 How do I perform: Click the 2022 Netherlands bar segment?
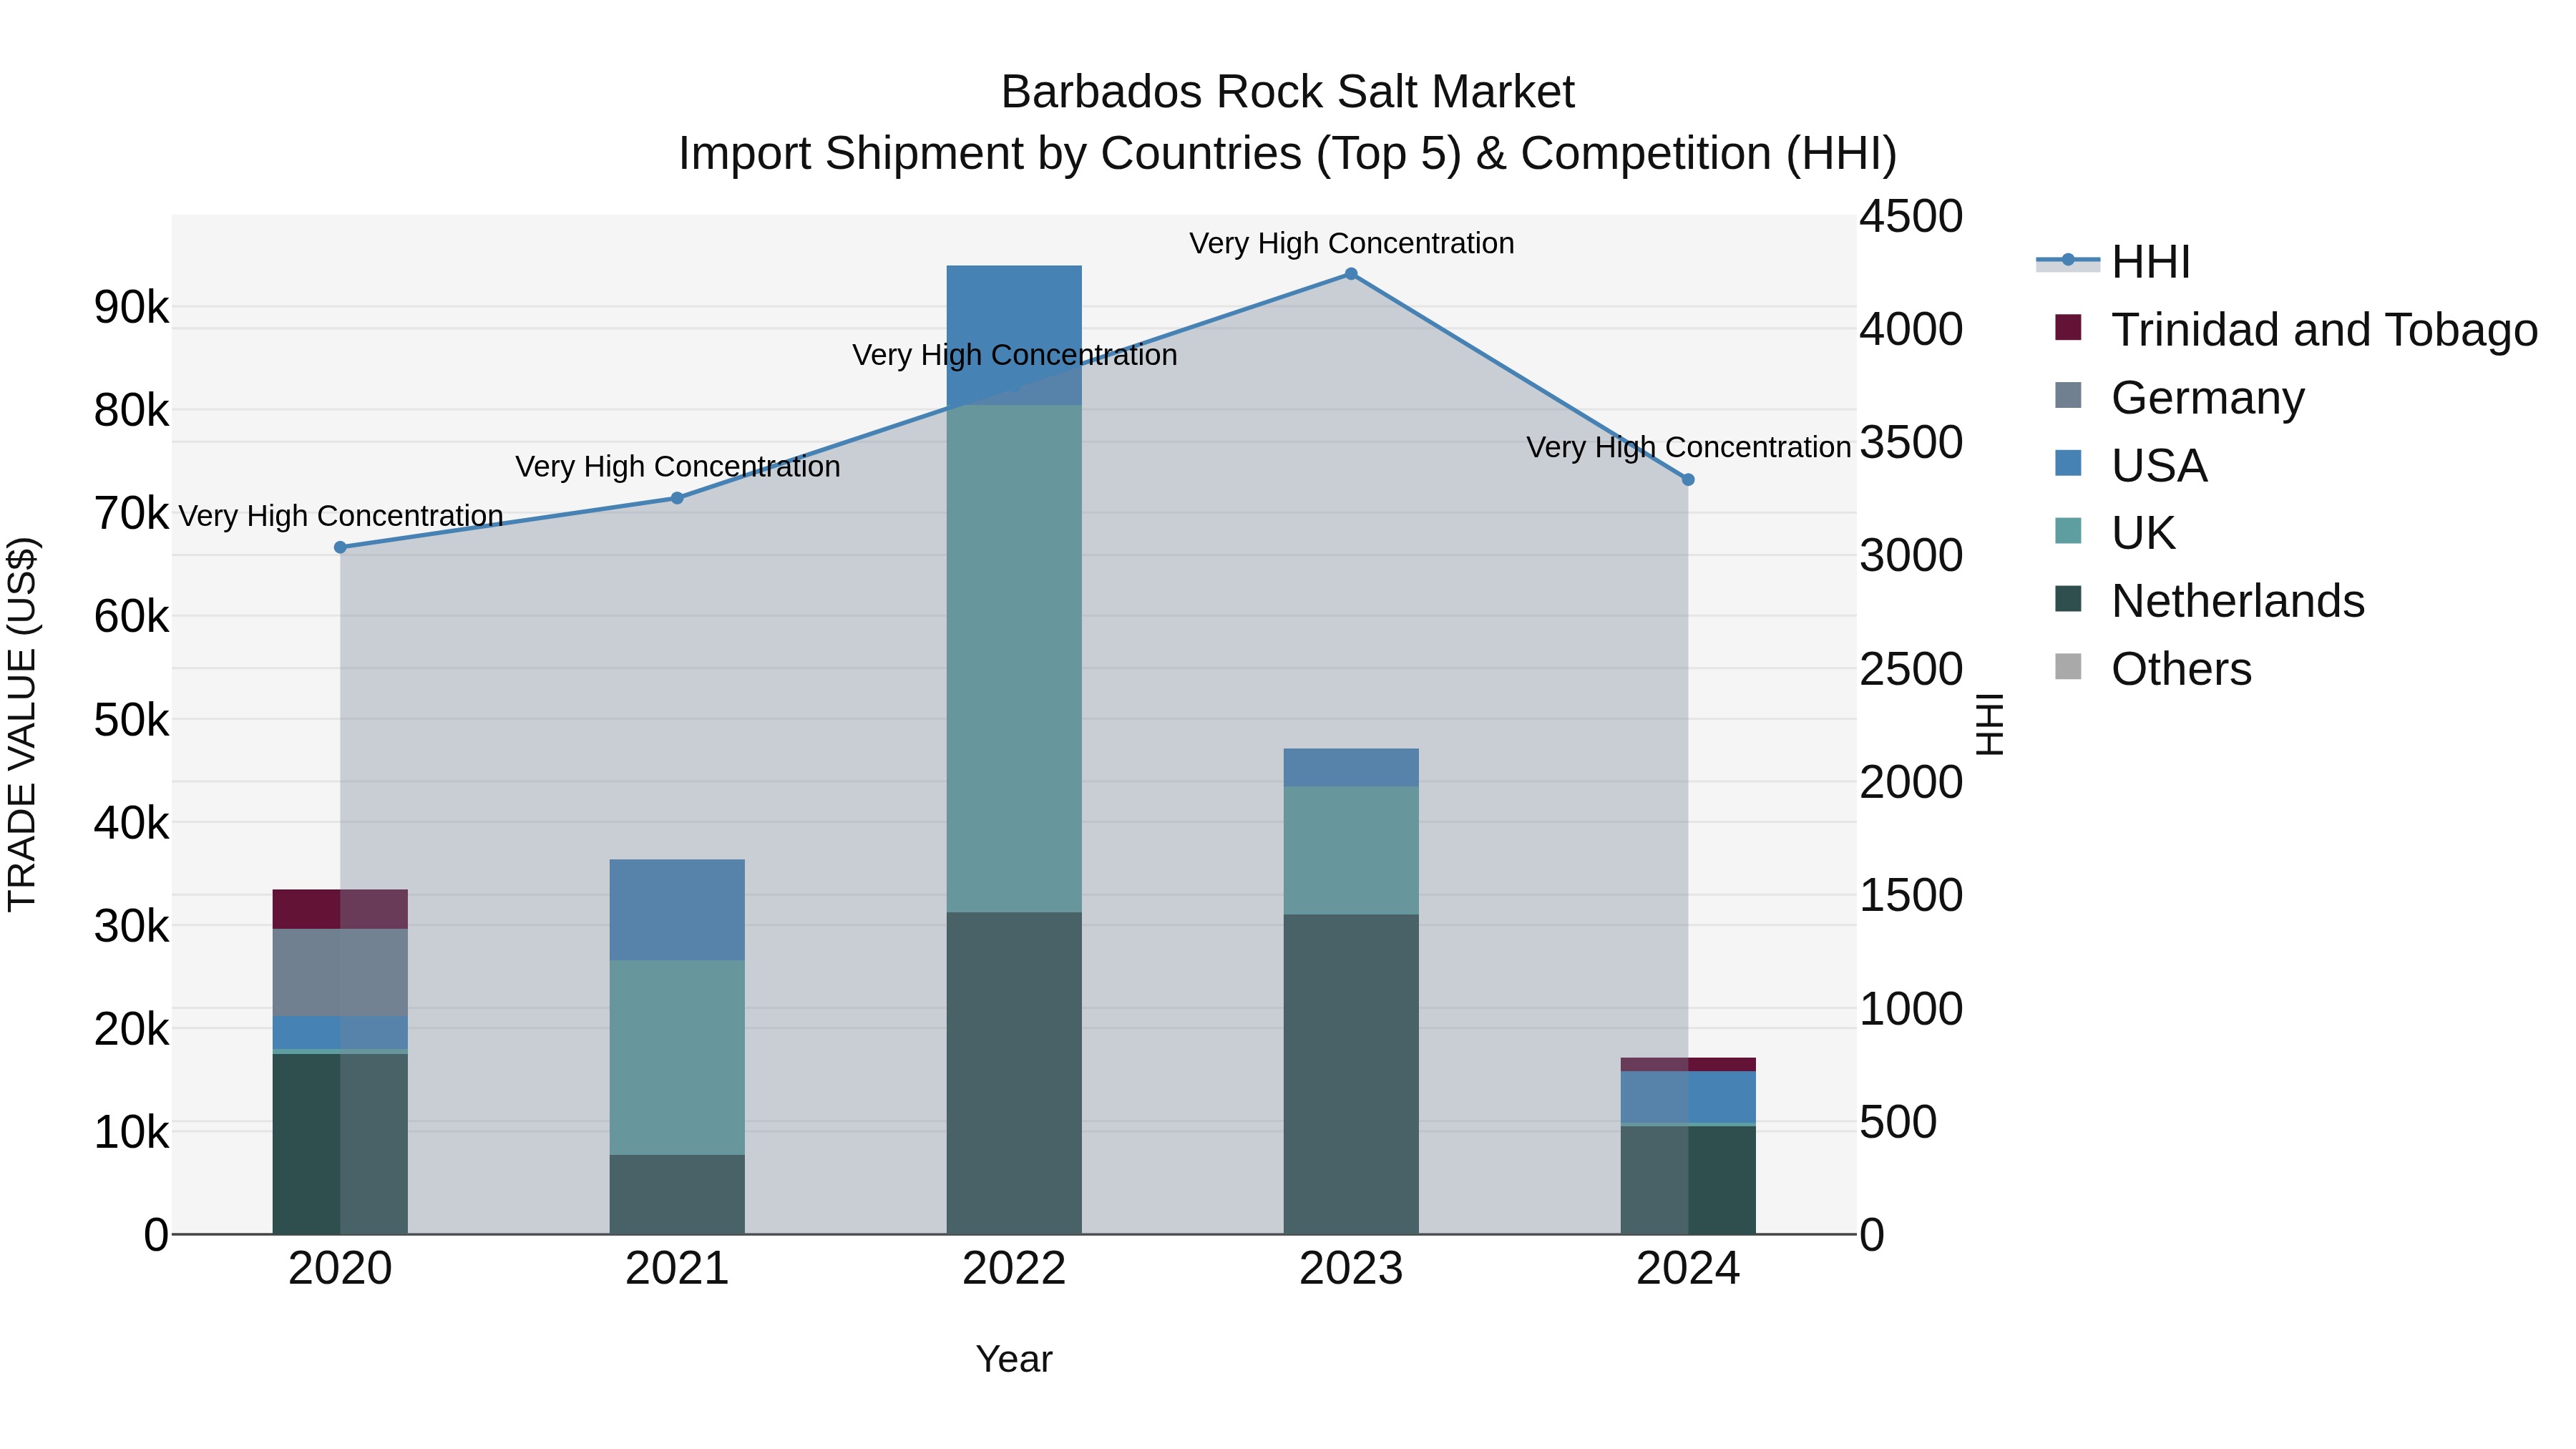point(1014,1073)
